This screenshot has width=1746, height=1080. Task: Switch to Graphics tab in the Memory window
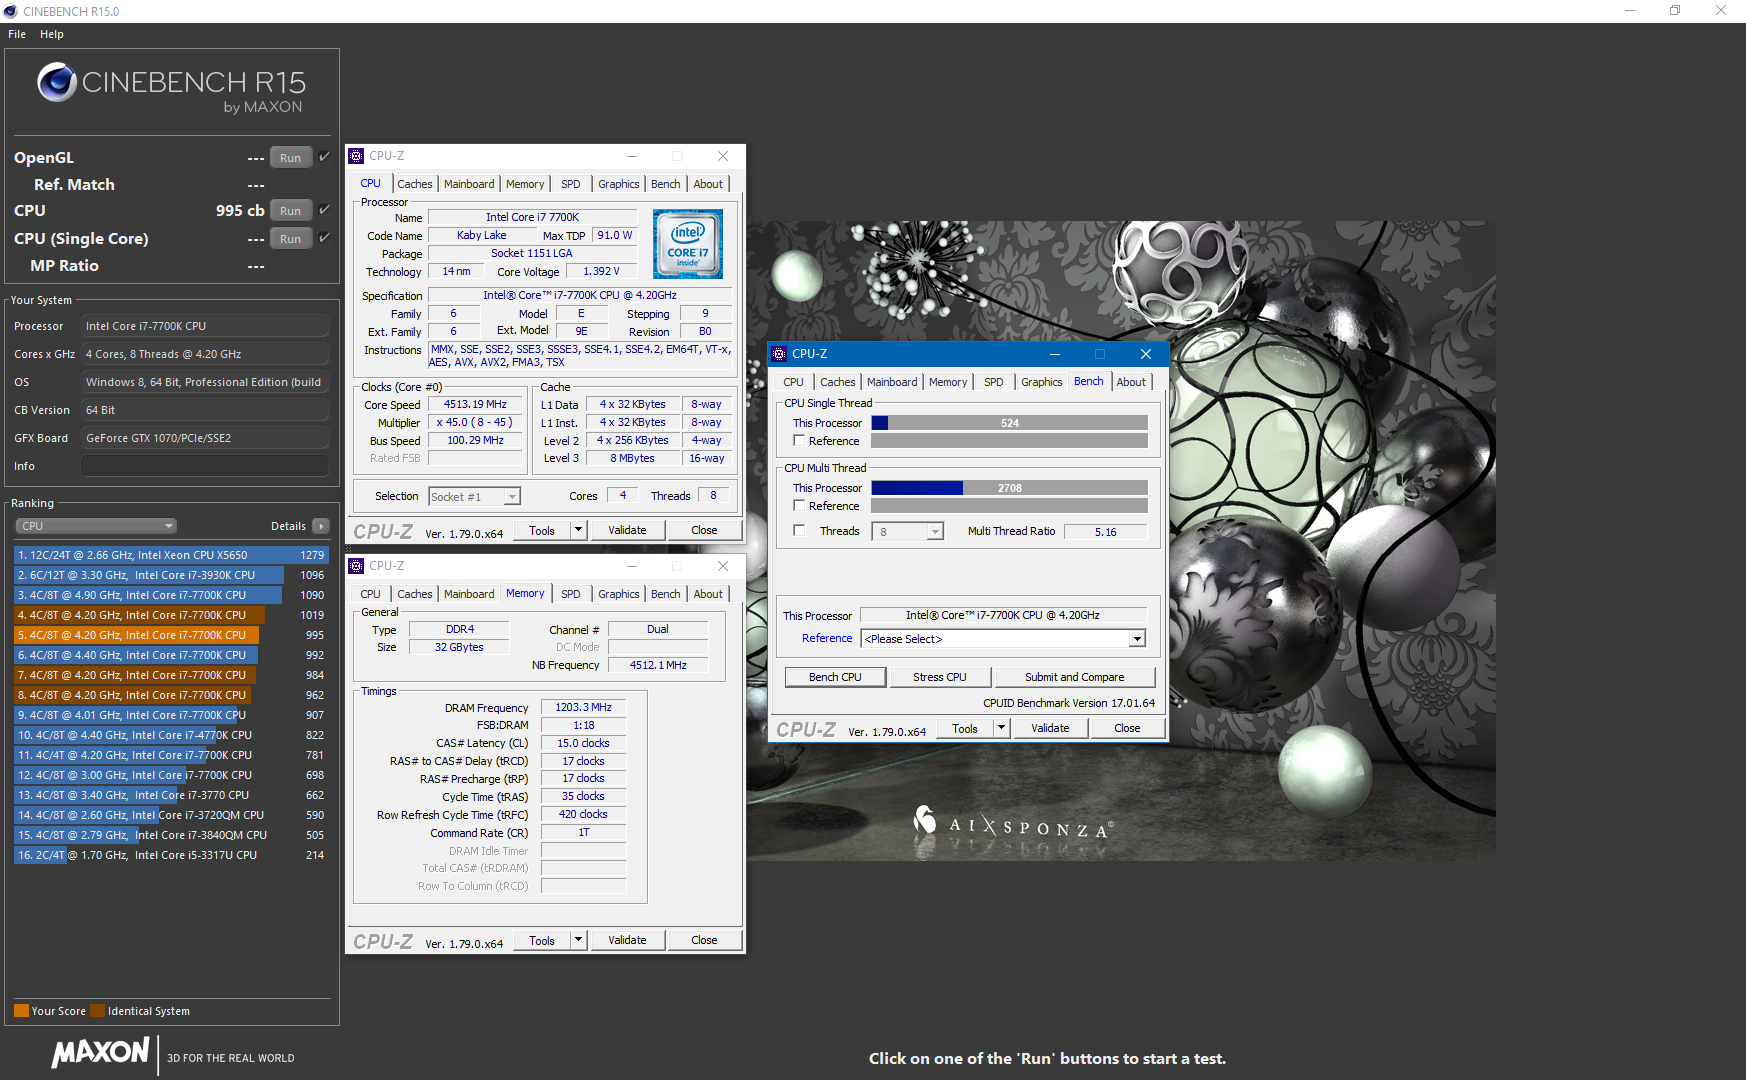click(619, 594)
